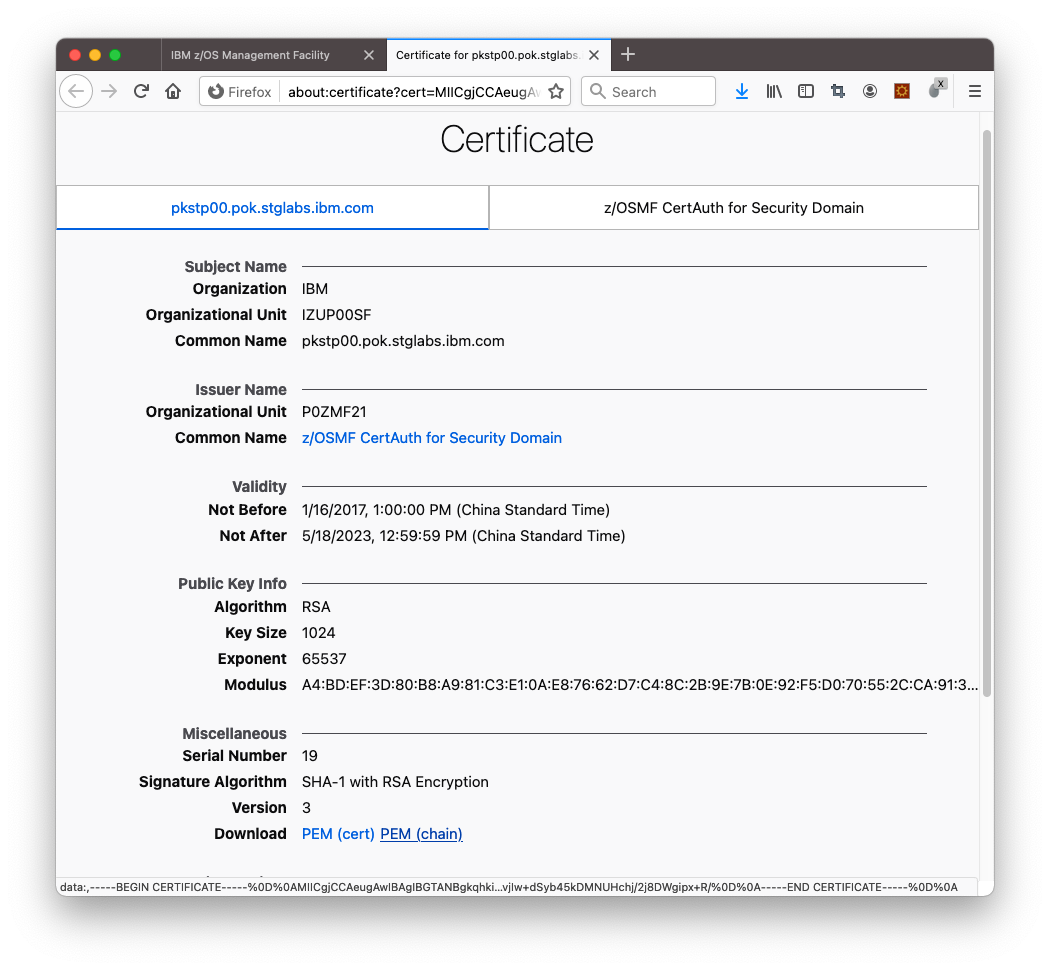Expand the truncated Modulus value
The height and width of the screenshot is (970, 1050).
coord(640,685)
